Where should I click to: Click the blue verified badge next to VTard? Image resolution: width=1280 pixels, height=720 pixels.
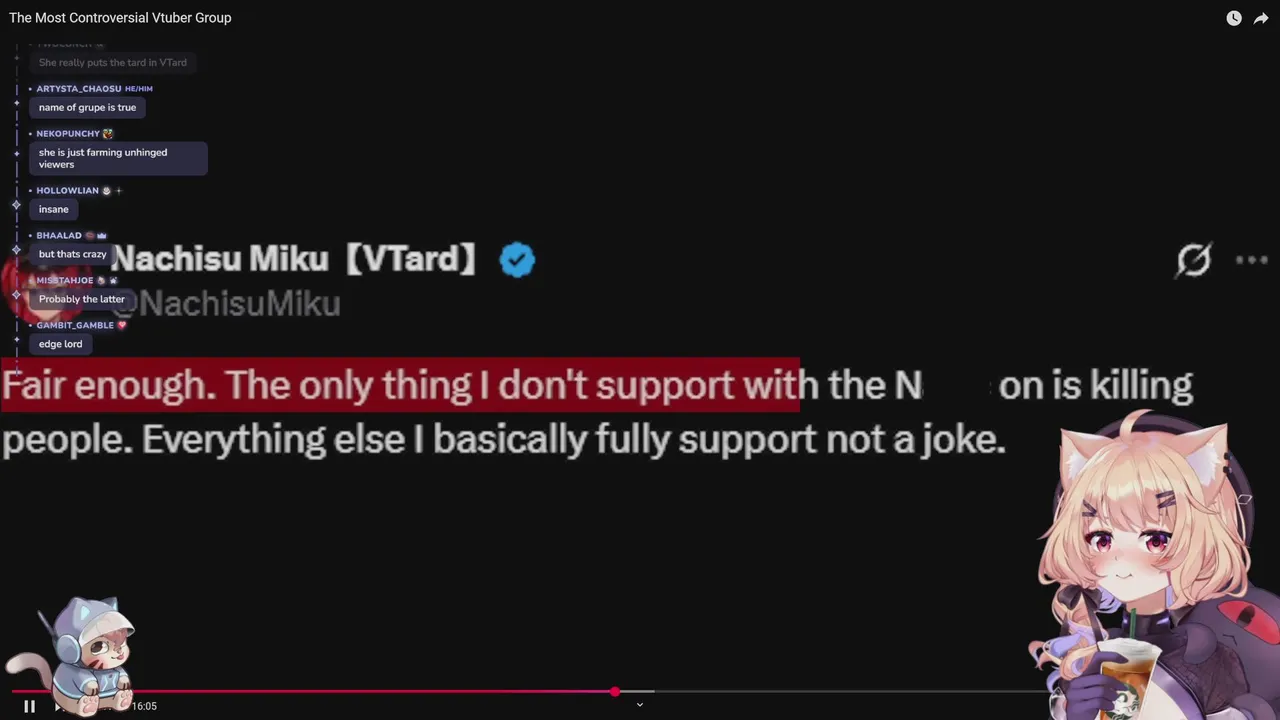pyautogui.click(x=517, y=260)
